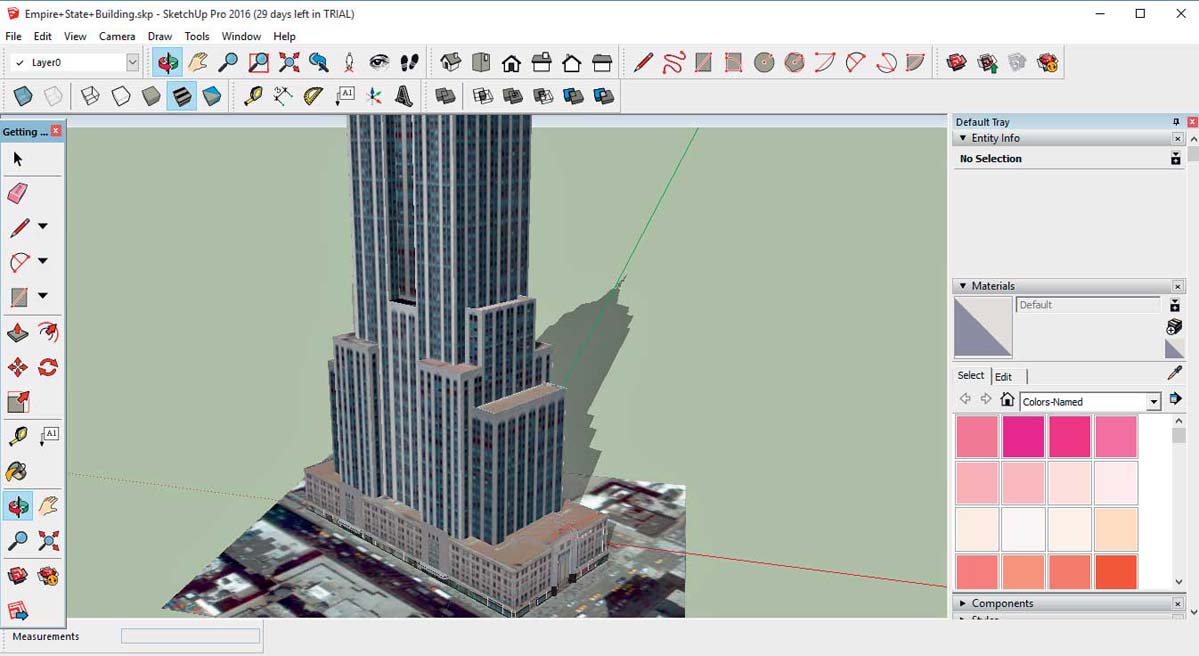Toggle pin auto-hide on Default Tray

point(1176,122)
